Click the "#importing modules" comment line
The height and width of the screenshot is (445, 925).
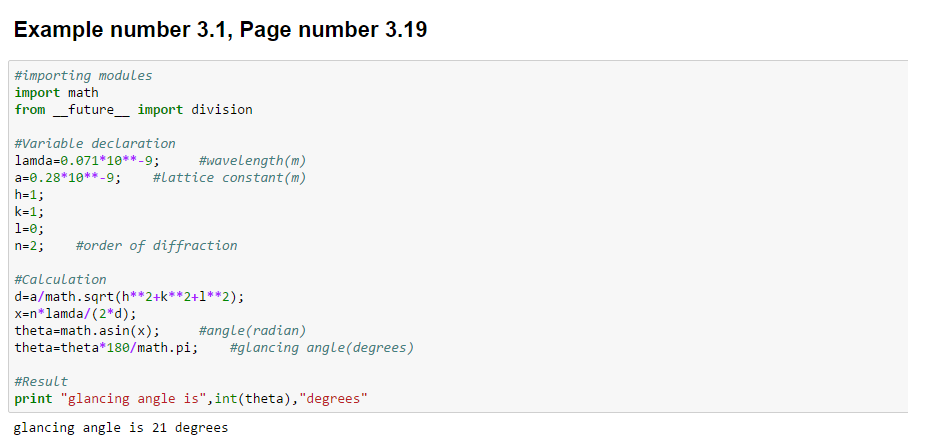[x=83, y=75]
